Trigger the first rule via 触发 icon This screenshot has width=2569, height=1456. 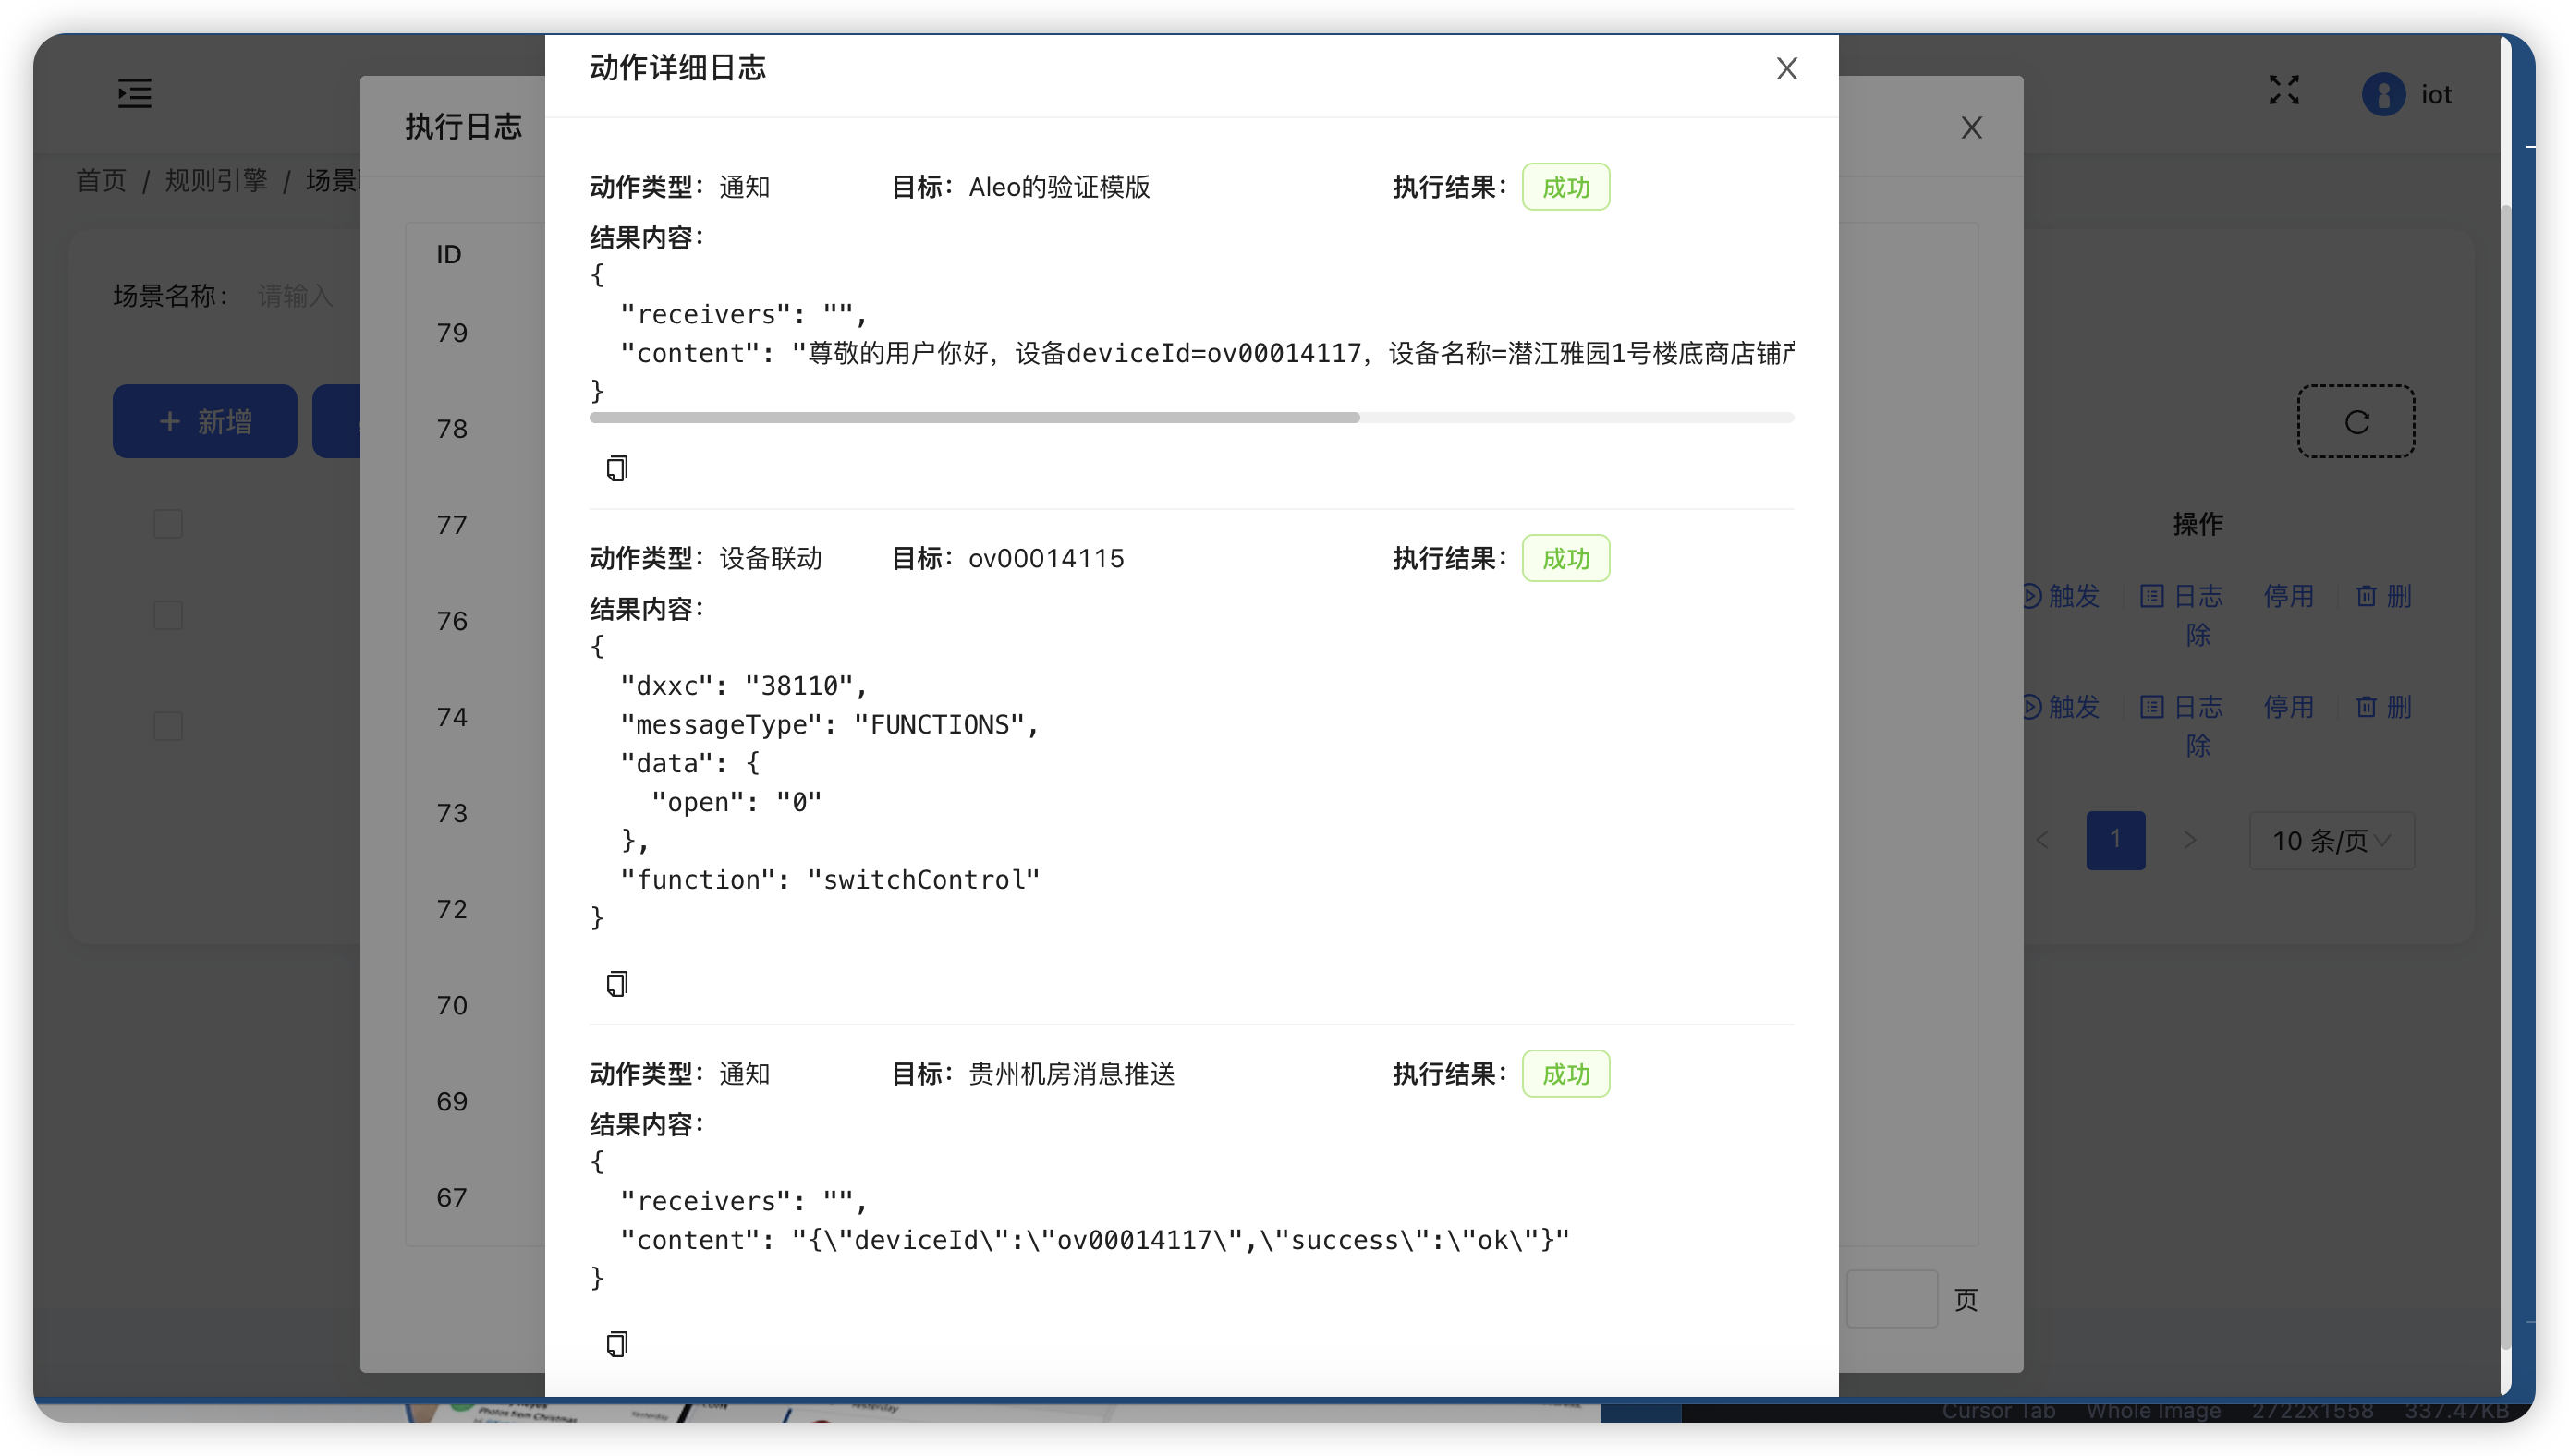tap(2061, 597)
